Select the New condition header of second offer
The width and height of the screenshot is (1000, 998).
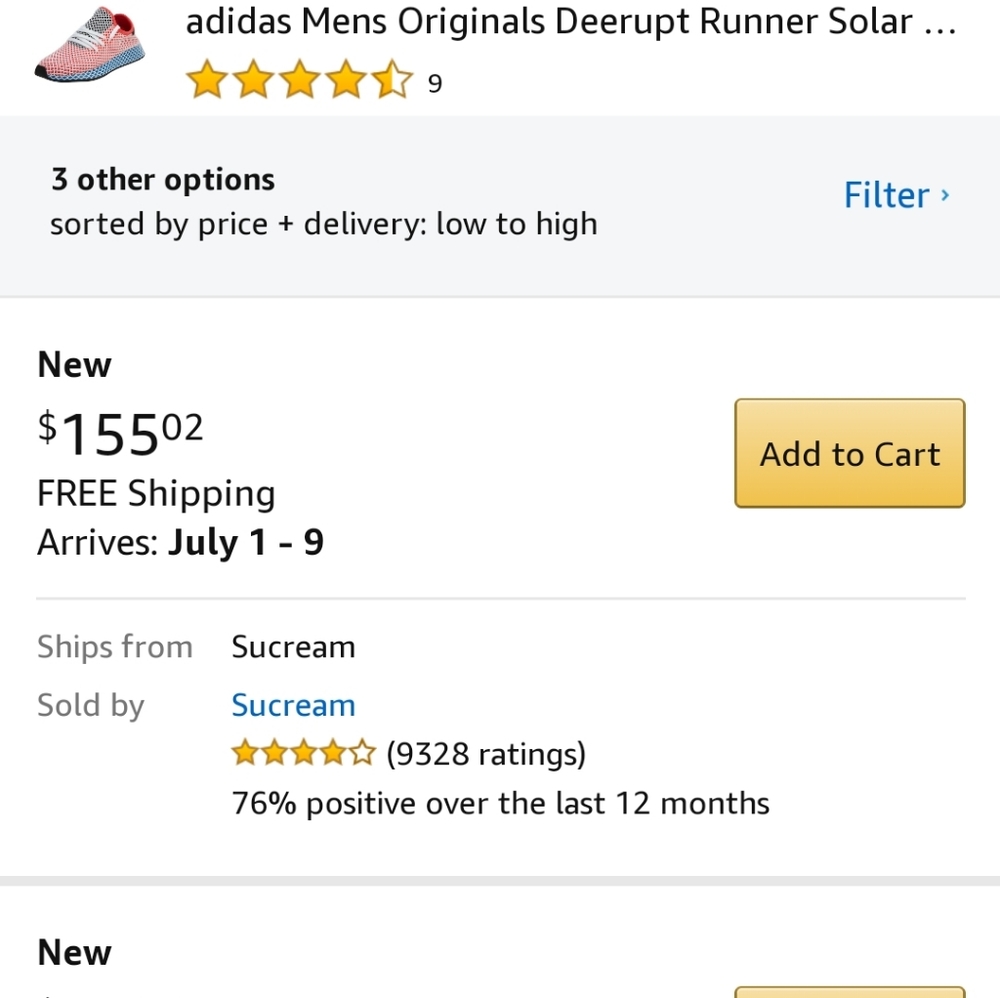(73, 951)
